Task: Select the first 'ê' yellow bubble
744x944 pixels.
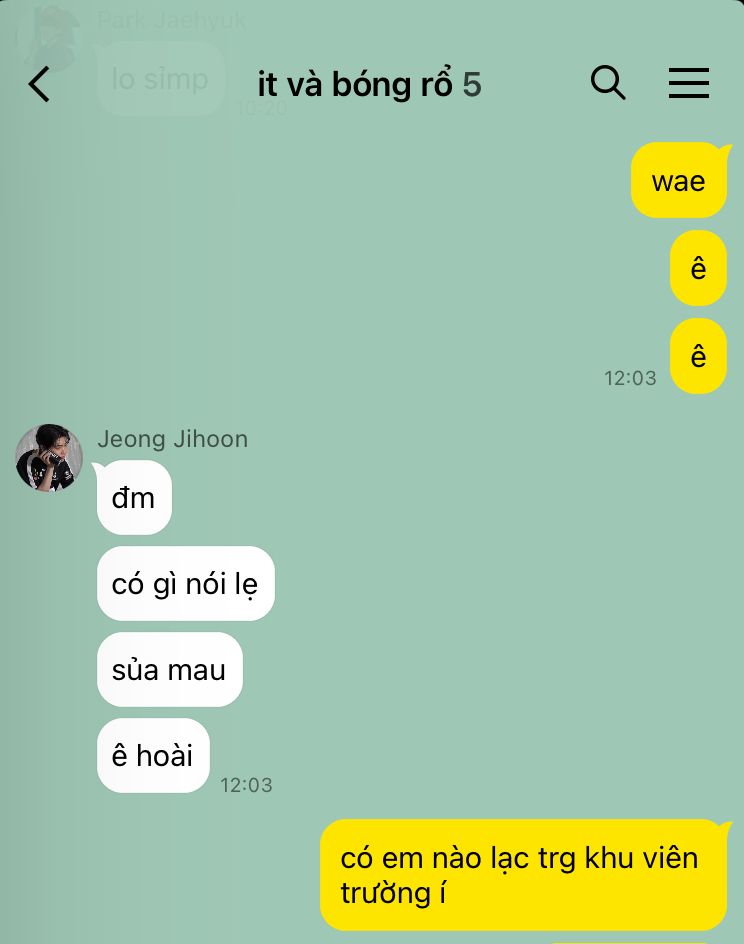Action: click(x=698, y=268)
